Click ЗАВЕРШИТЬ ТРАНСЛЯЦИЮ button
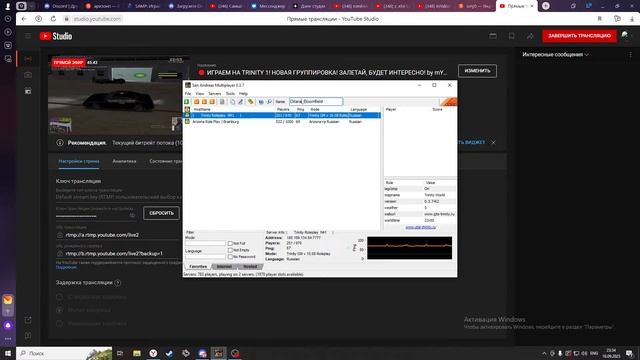 (x=579, y=36)
